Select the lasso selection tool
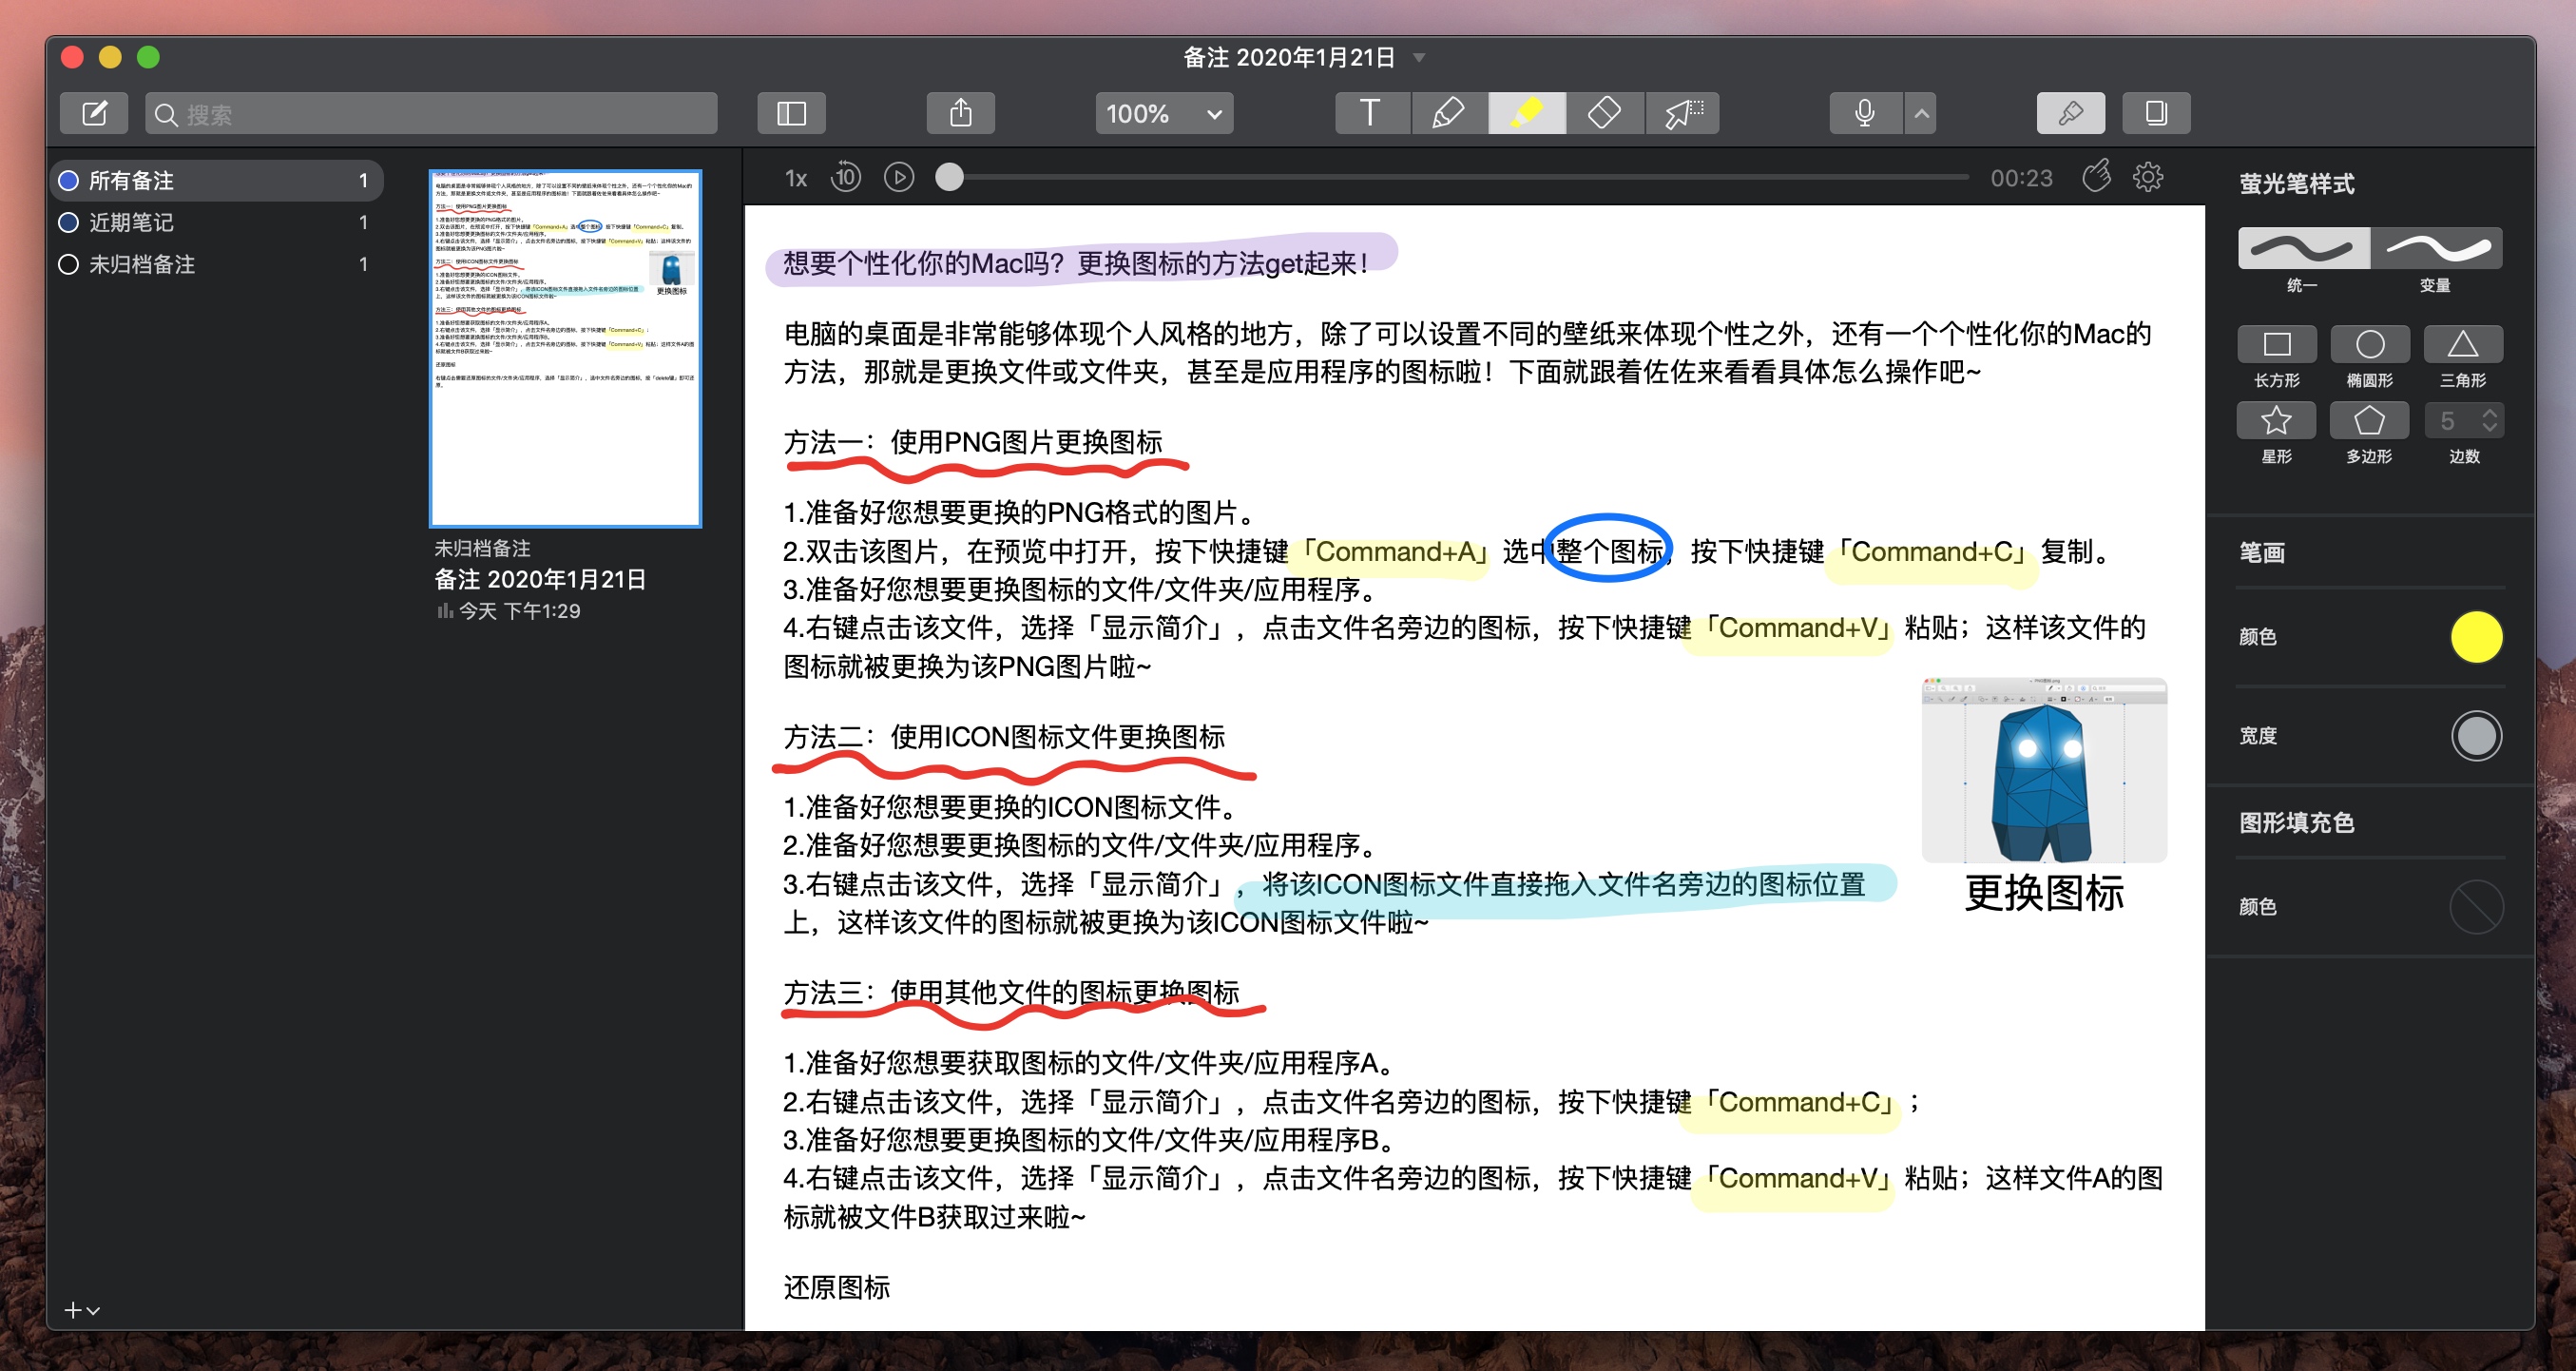The height and width of the screenshot is (1371, 2576). click(1682, 113)
